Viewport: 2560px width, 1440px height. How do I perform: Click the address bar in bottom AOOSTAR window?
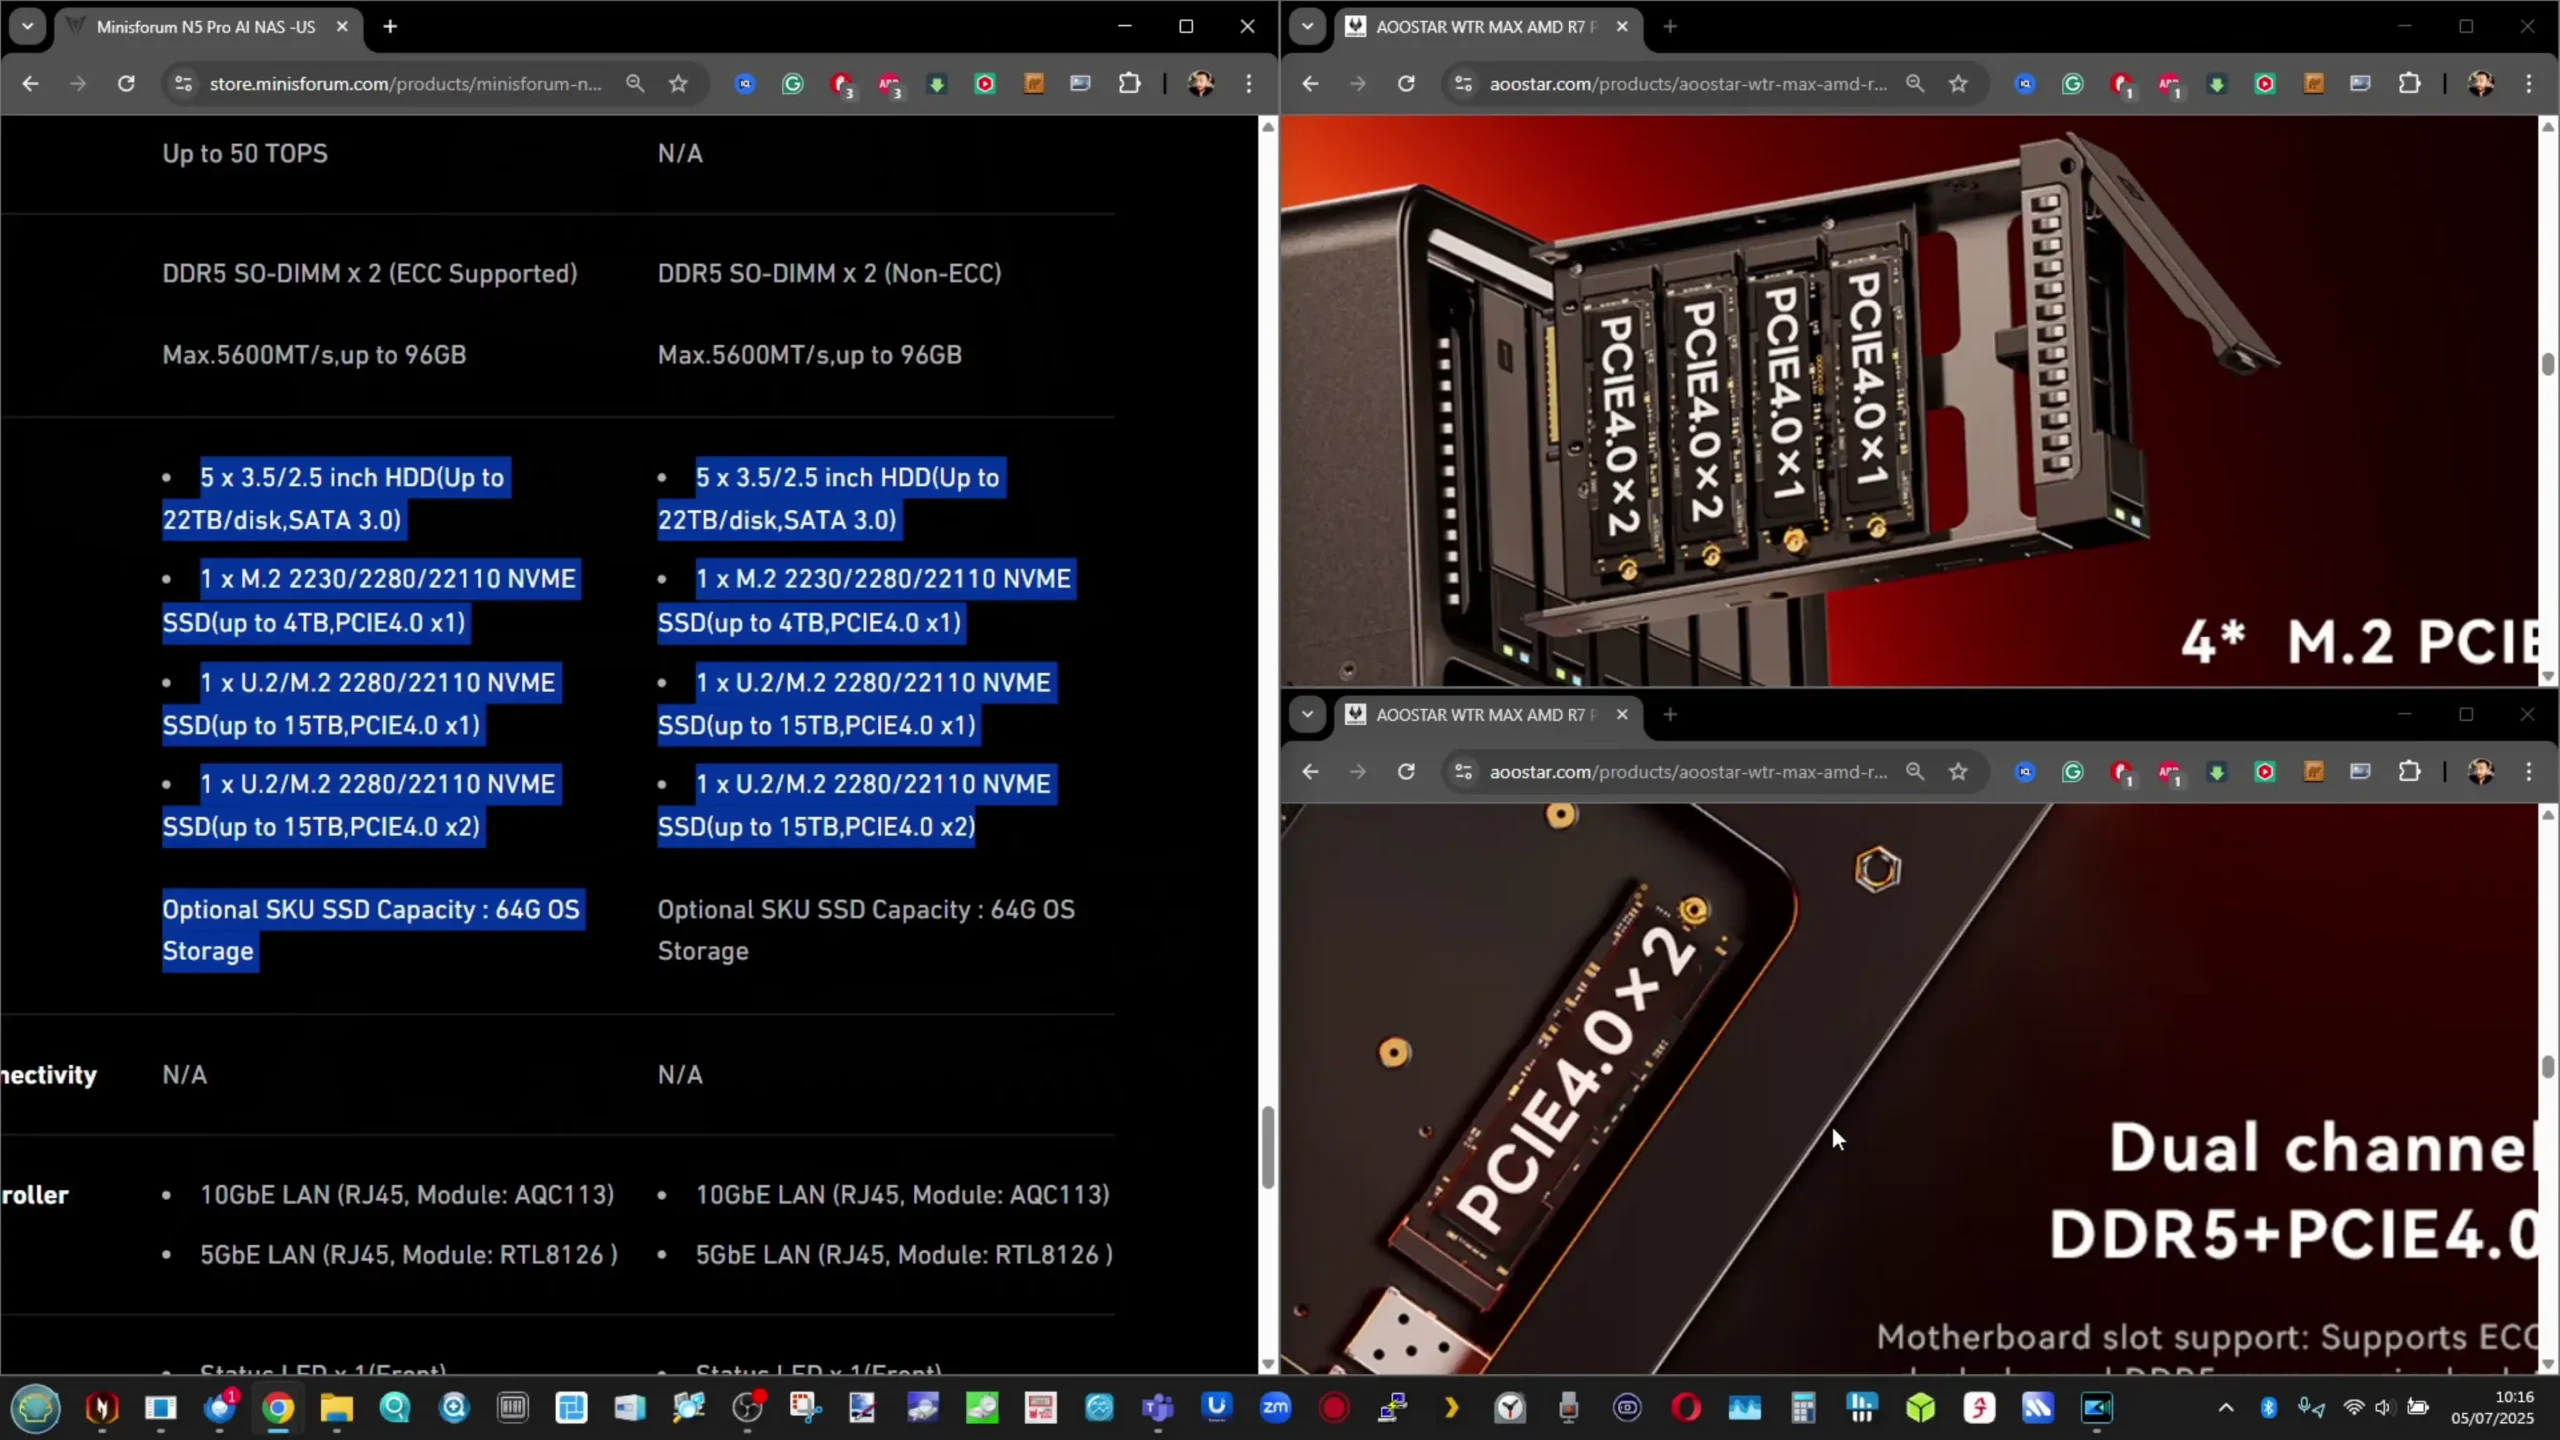1688,772
